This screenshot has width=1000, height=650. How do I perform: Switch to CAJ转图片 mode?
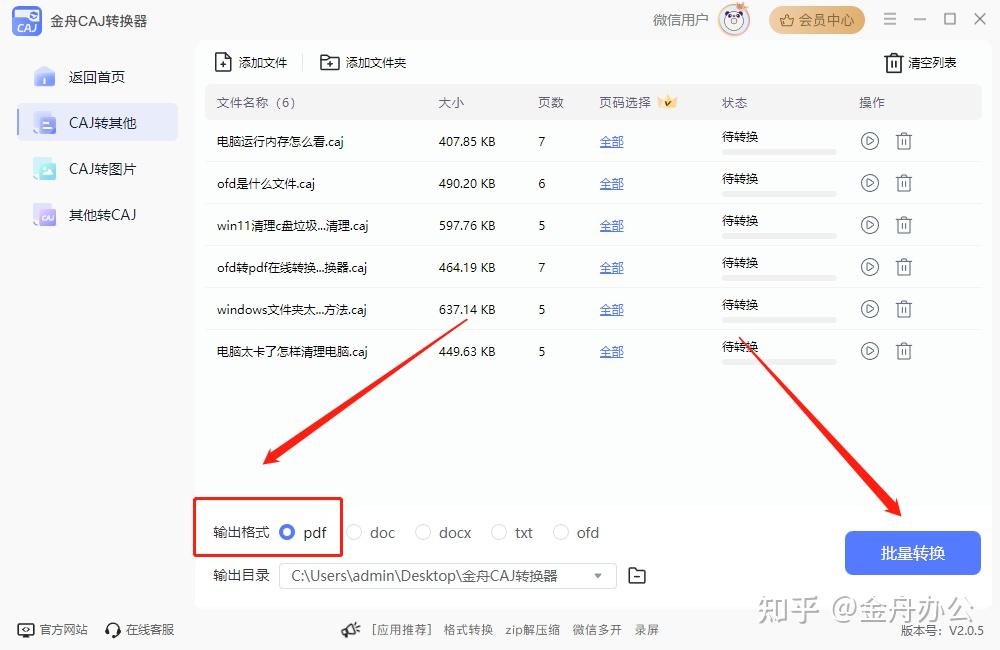pyautogui.click(x=85, y=169)
